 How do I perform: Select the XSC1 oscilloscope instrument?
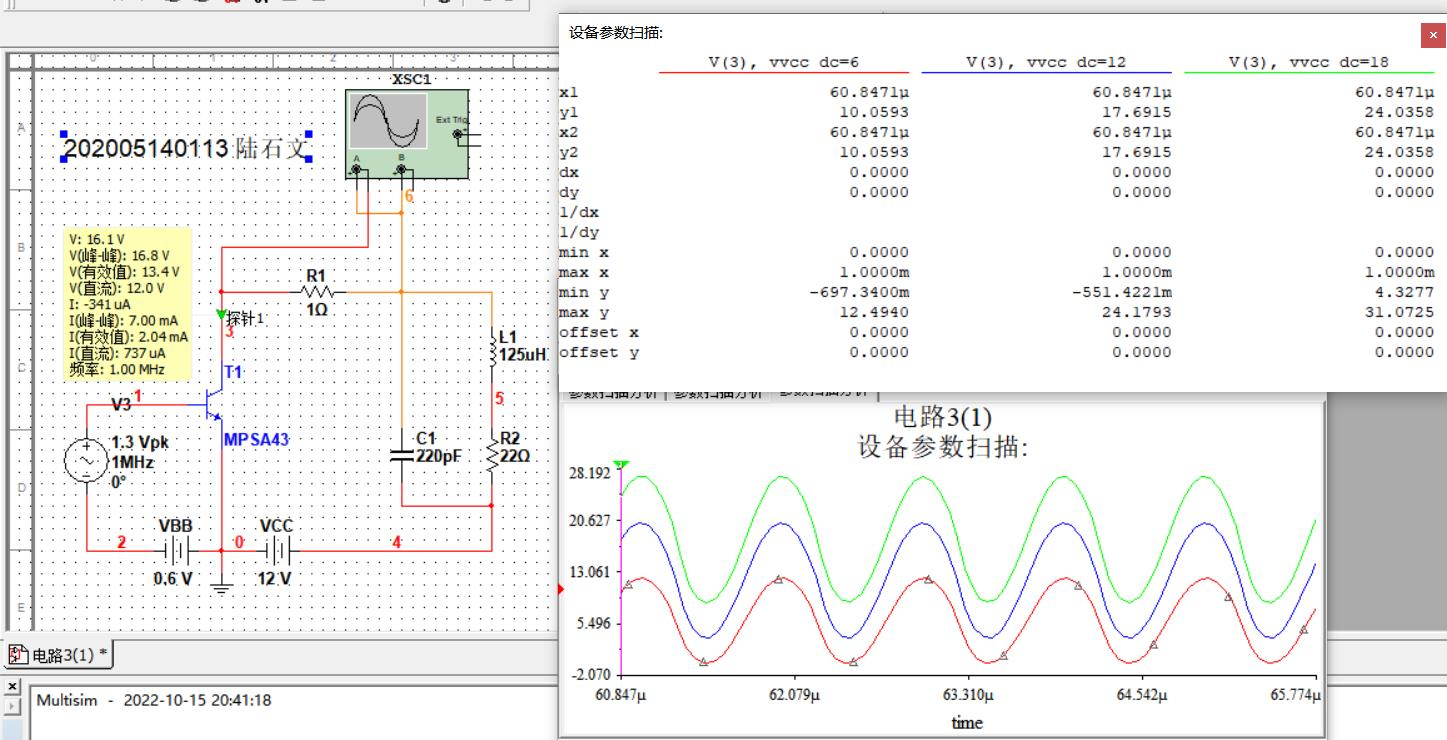[406, 134]
